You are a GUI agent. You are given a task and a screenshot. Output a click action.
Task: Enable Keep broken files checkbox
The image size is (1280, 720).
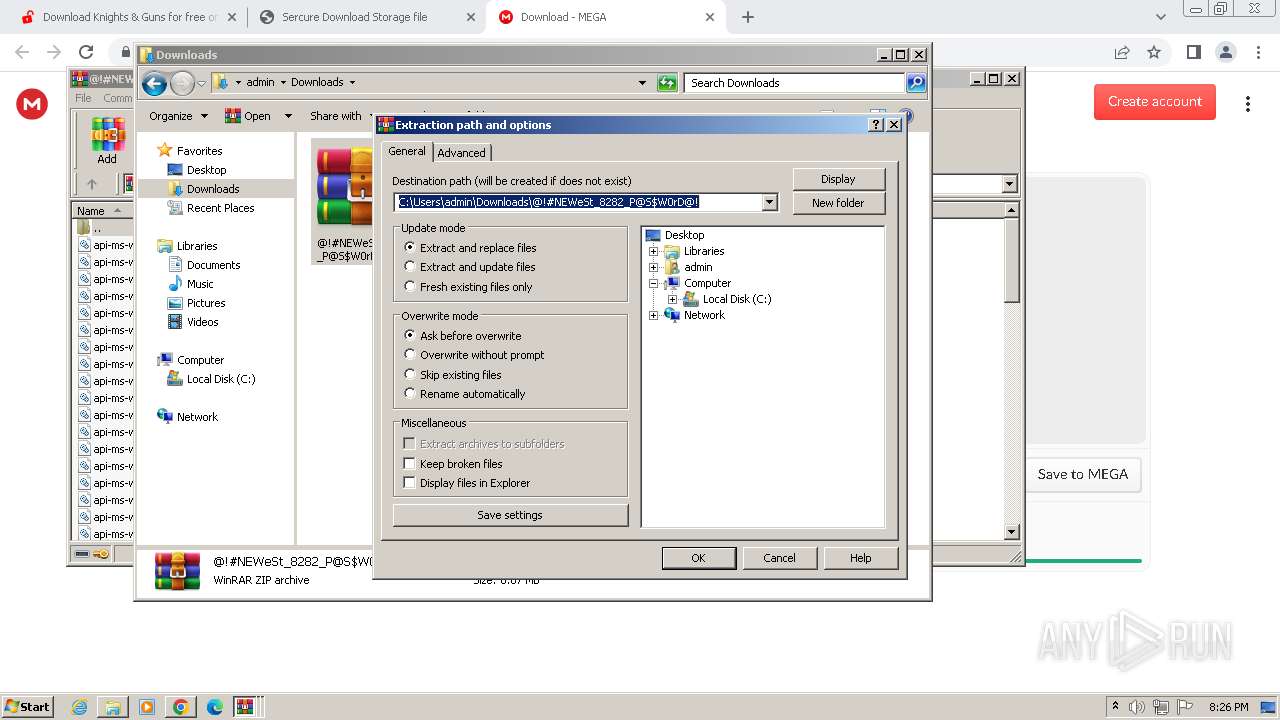tap(453, 464)
